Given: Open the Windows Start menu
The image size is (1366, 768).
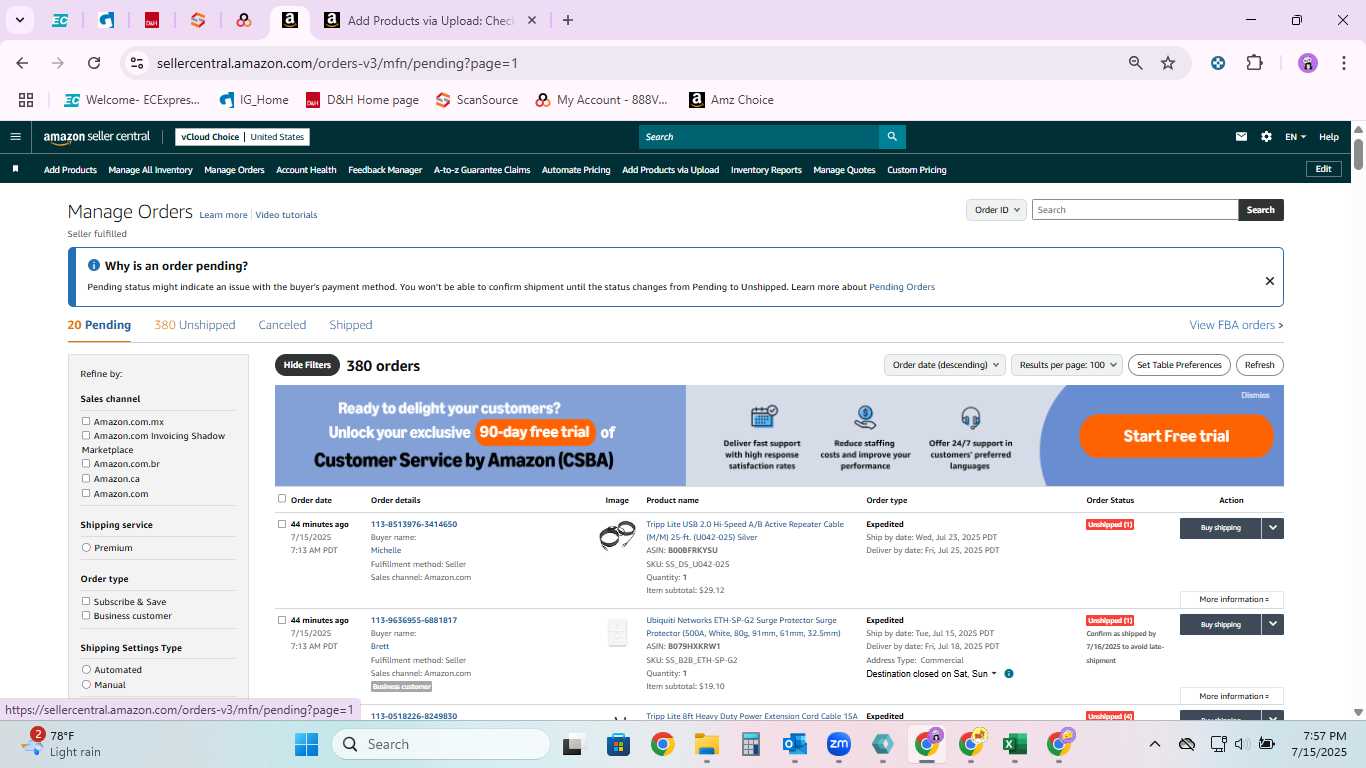Looking at the screenshot, I should 306,744.
